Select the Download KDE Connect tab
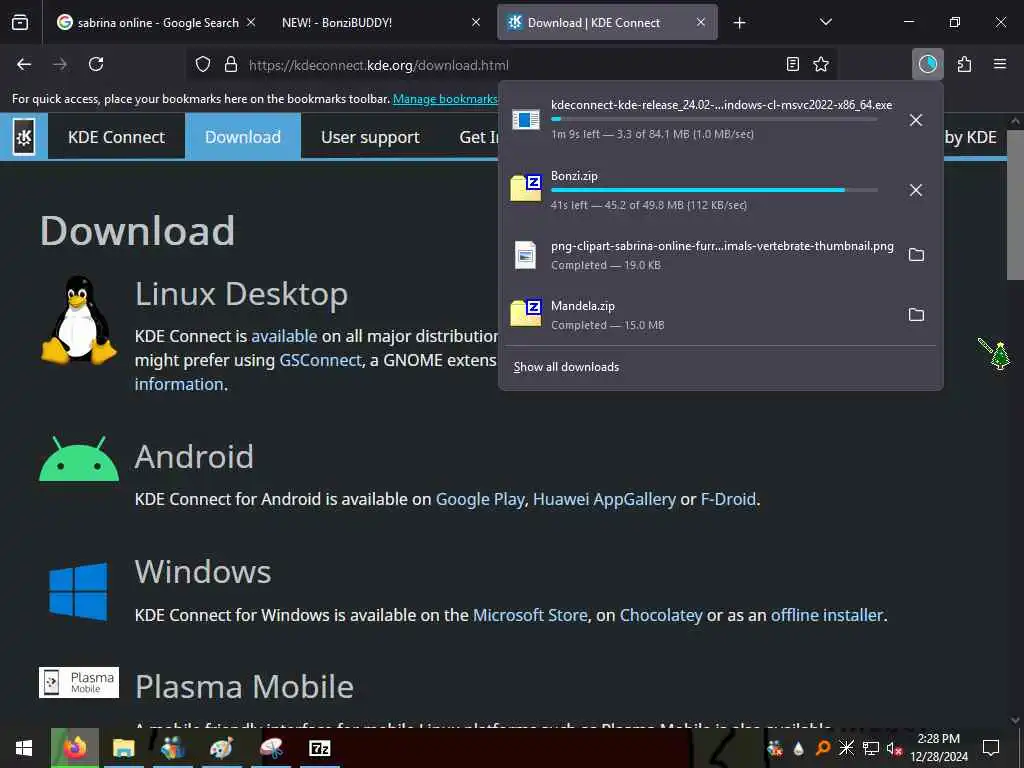 (607, 23)
